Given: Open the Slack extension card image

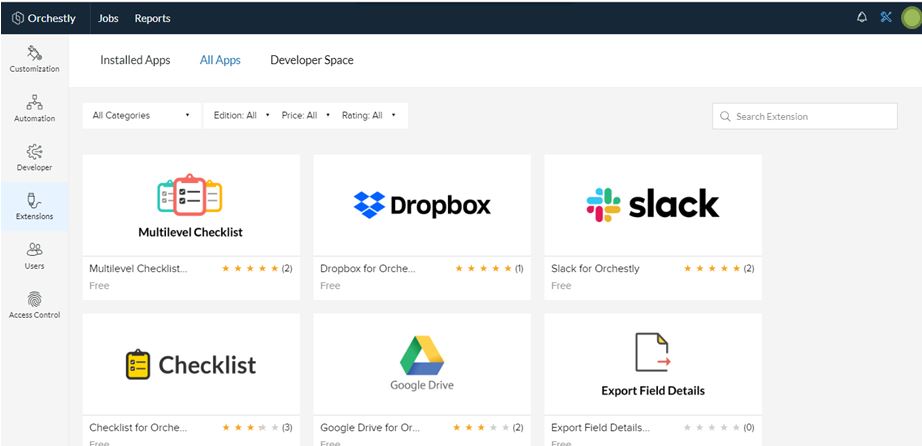Looking at the screenshot, I should [653, 205].
